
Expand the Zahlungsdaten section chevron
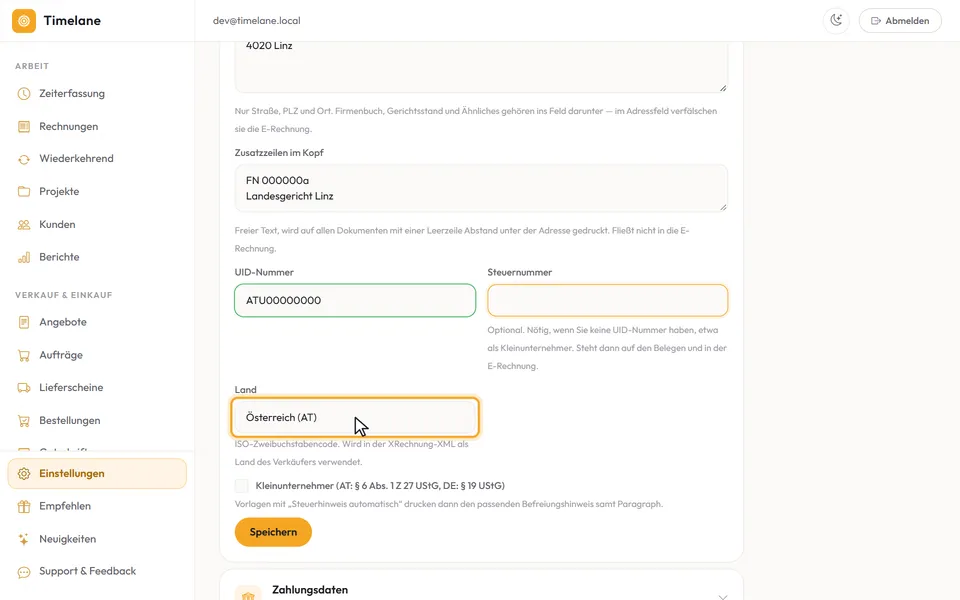723,596
